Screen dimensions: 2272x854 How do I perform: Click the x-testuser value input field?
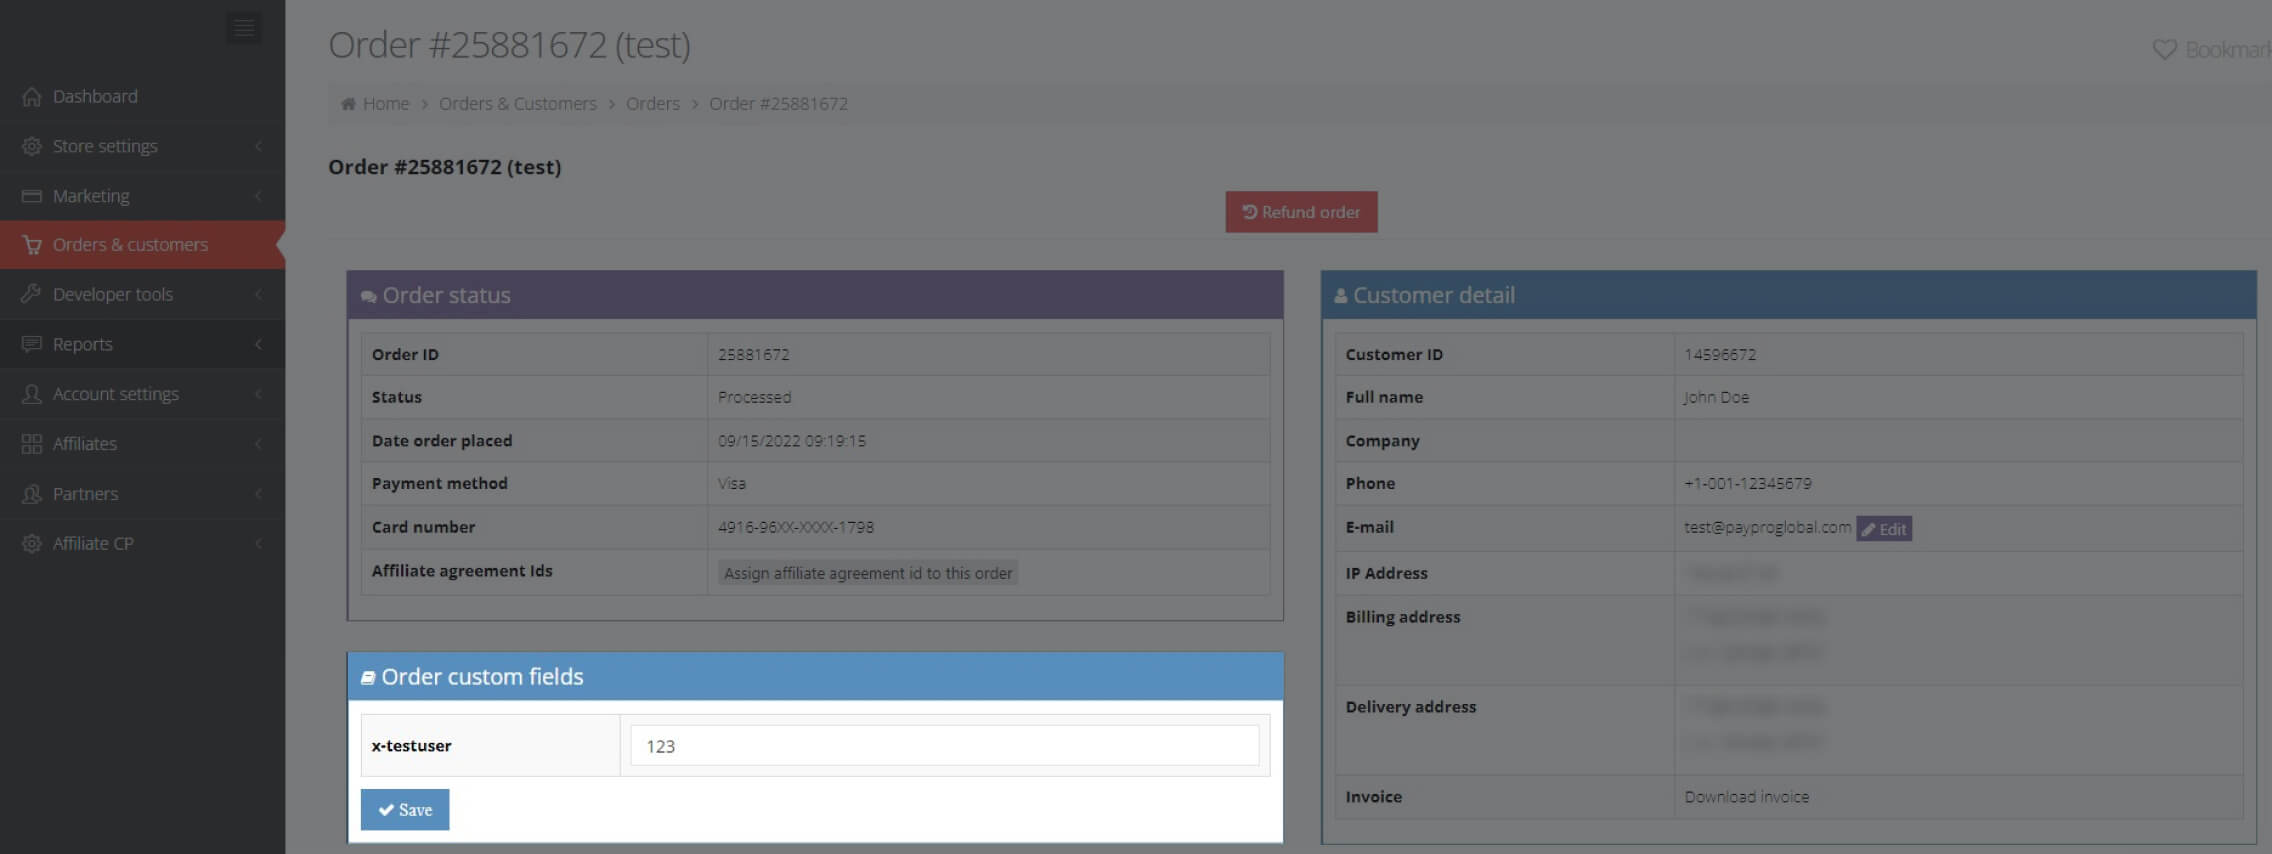[x=944, y=746]
